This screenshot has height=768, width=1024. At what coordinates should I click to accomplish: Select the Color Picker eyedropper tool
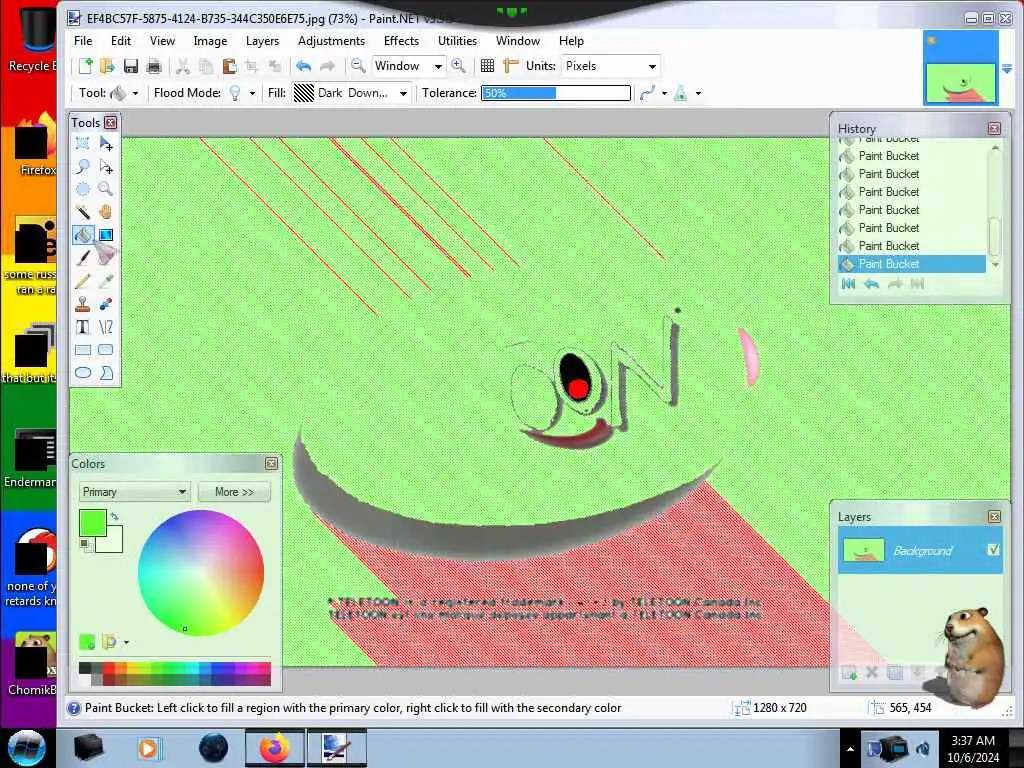[x=106, y=281]
